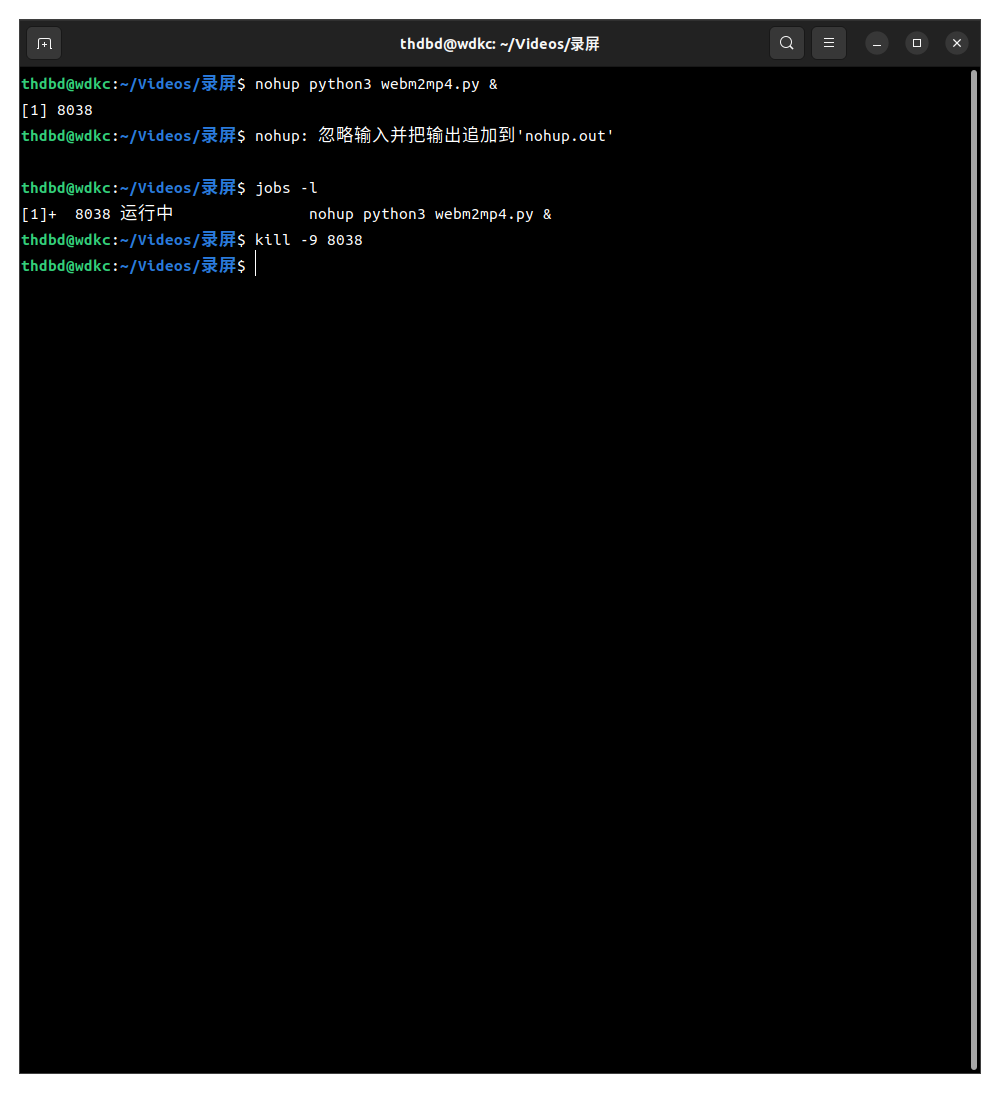Viewport: 1000px width, 1093px height.
Task: Close the terminal window
Action: tap(957, 43)
